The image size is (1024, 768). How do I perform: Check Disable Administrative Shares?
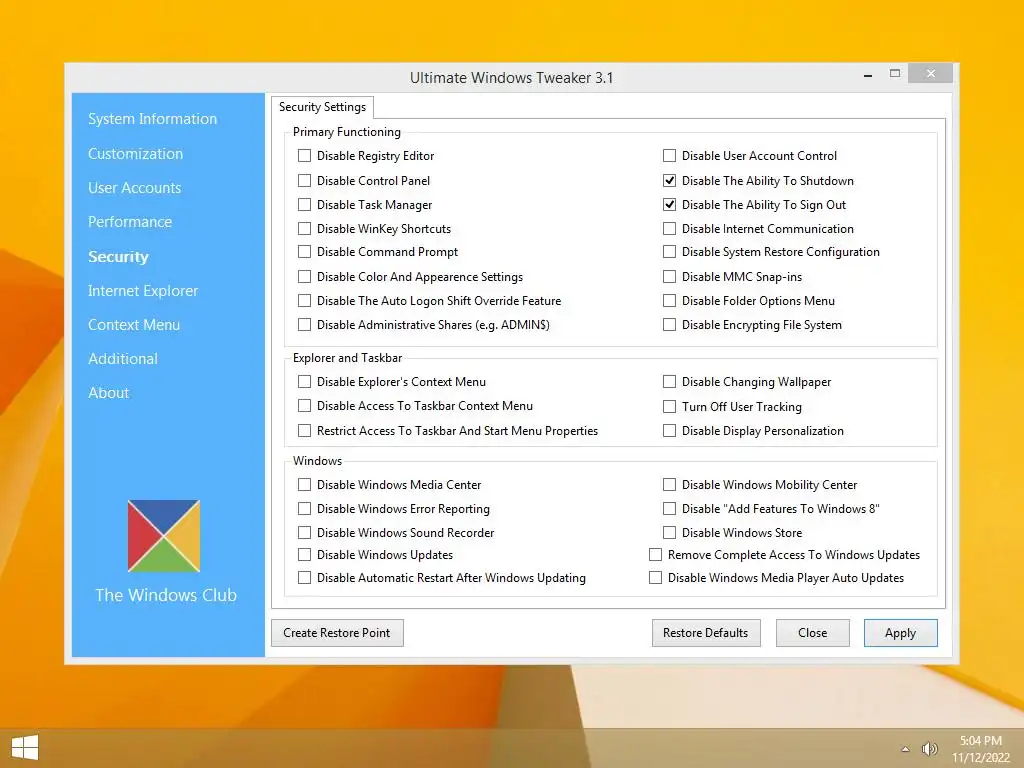(304, 325)
